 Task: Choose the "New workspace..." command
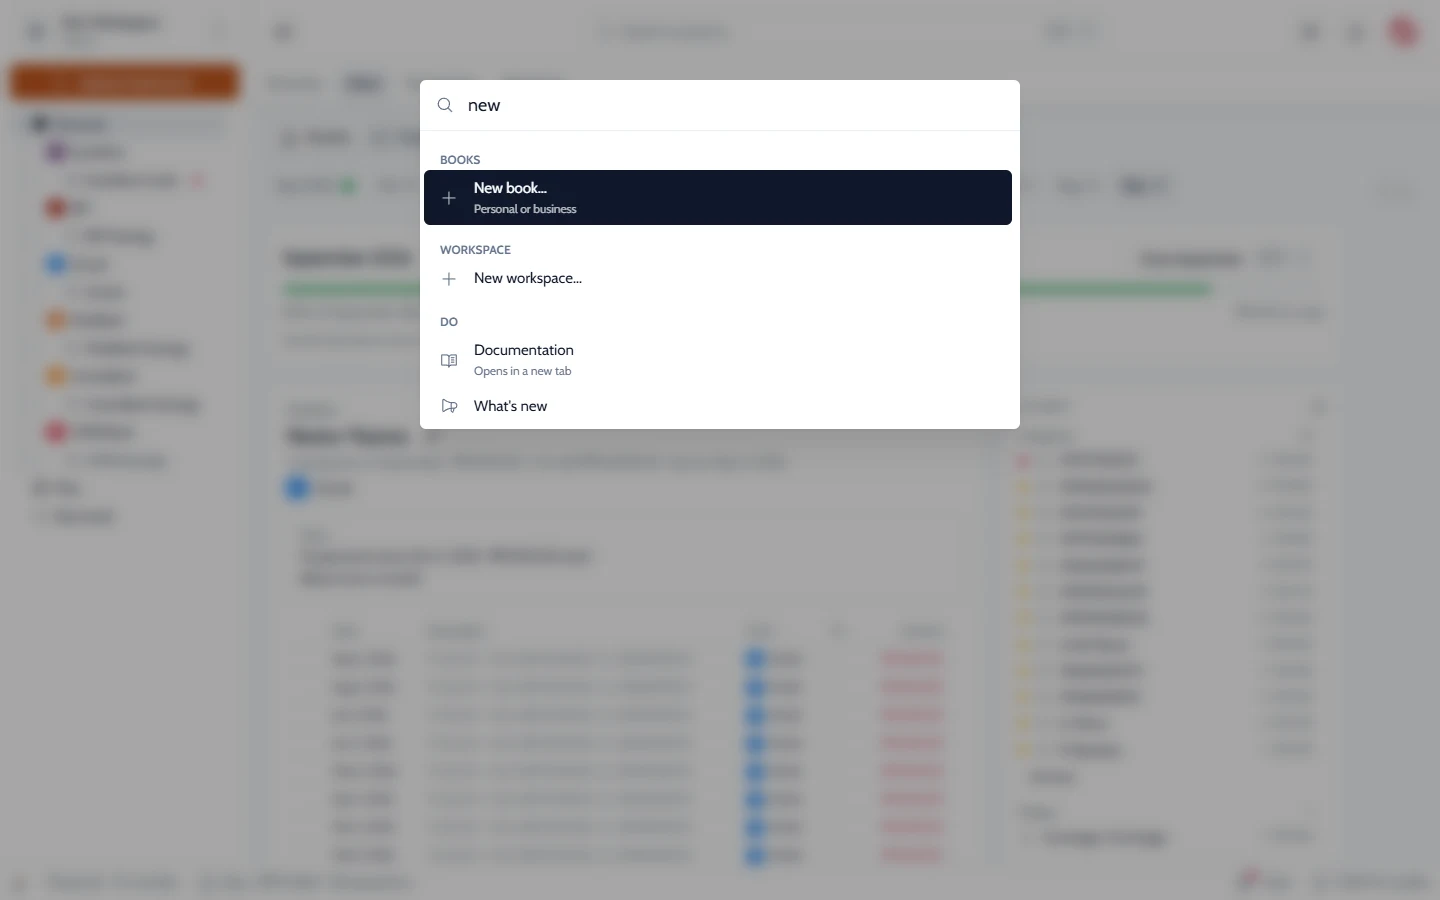pos(718,278)
